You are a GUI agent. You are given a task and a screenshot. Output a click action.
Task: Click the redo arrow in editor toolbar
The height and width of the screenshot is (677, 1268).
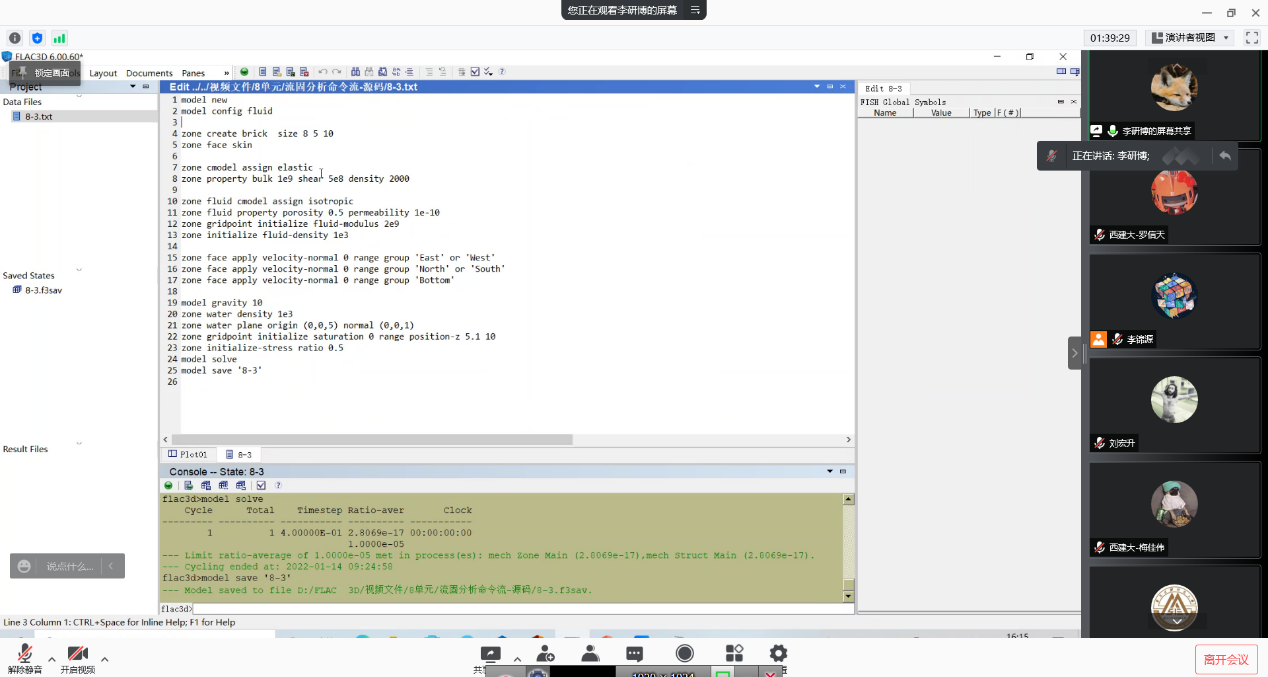(x=337, y=72)
